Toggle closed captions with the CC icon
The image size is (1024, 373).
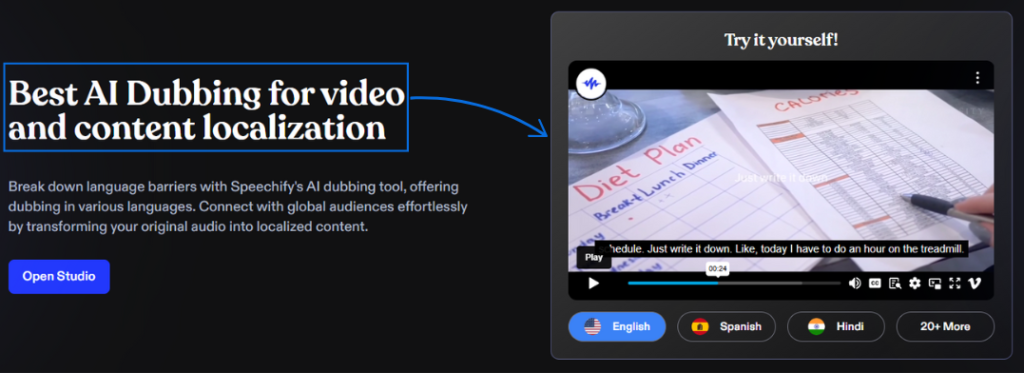coord(874,284)
